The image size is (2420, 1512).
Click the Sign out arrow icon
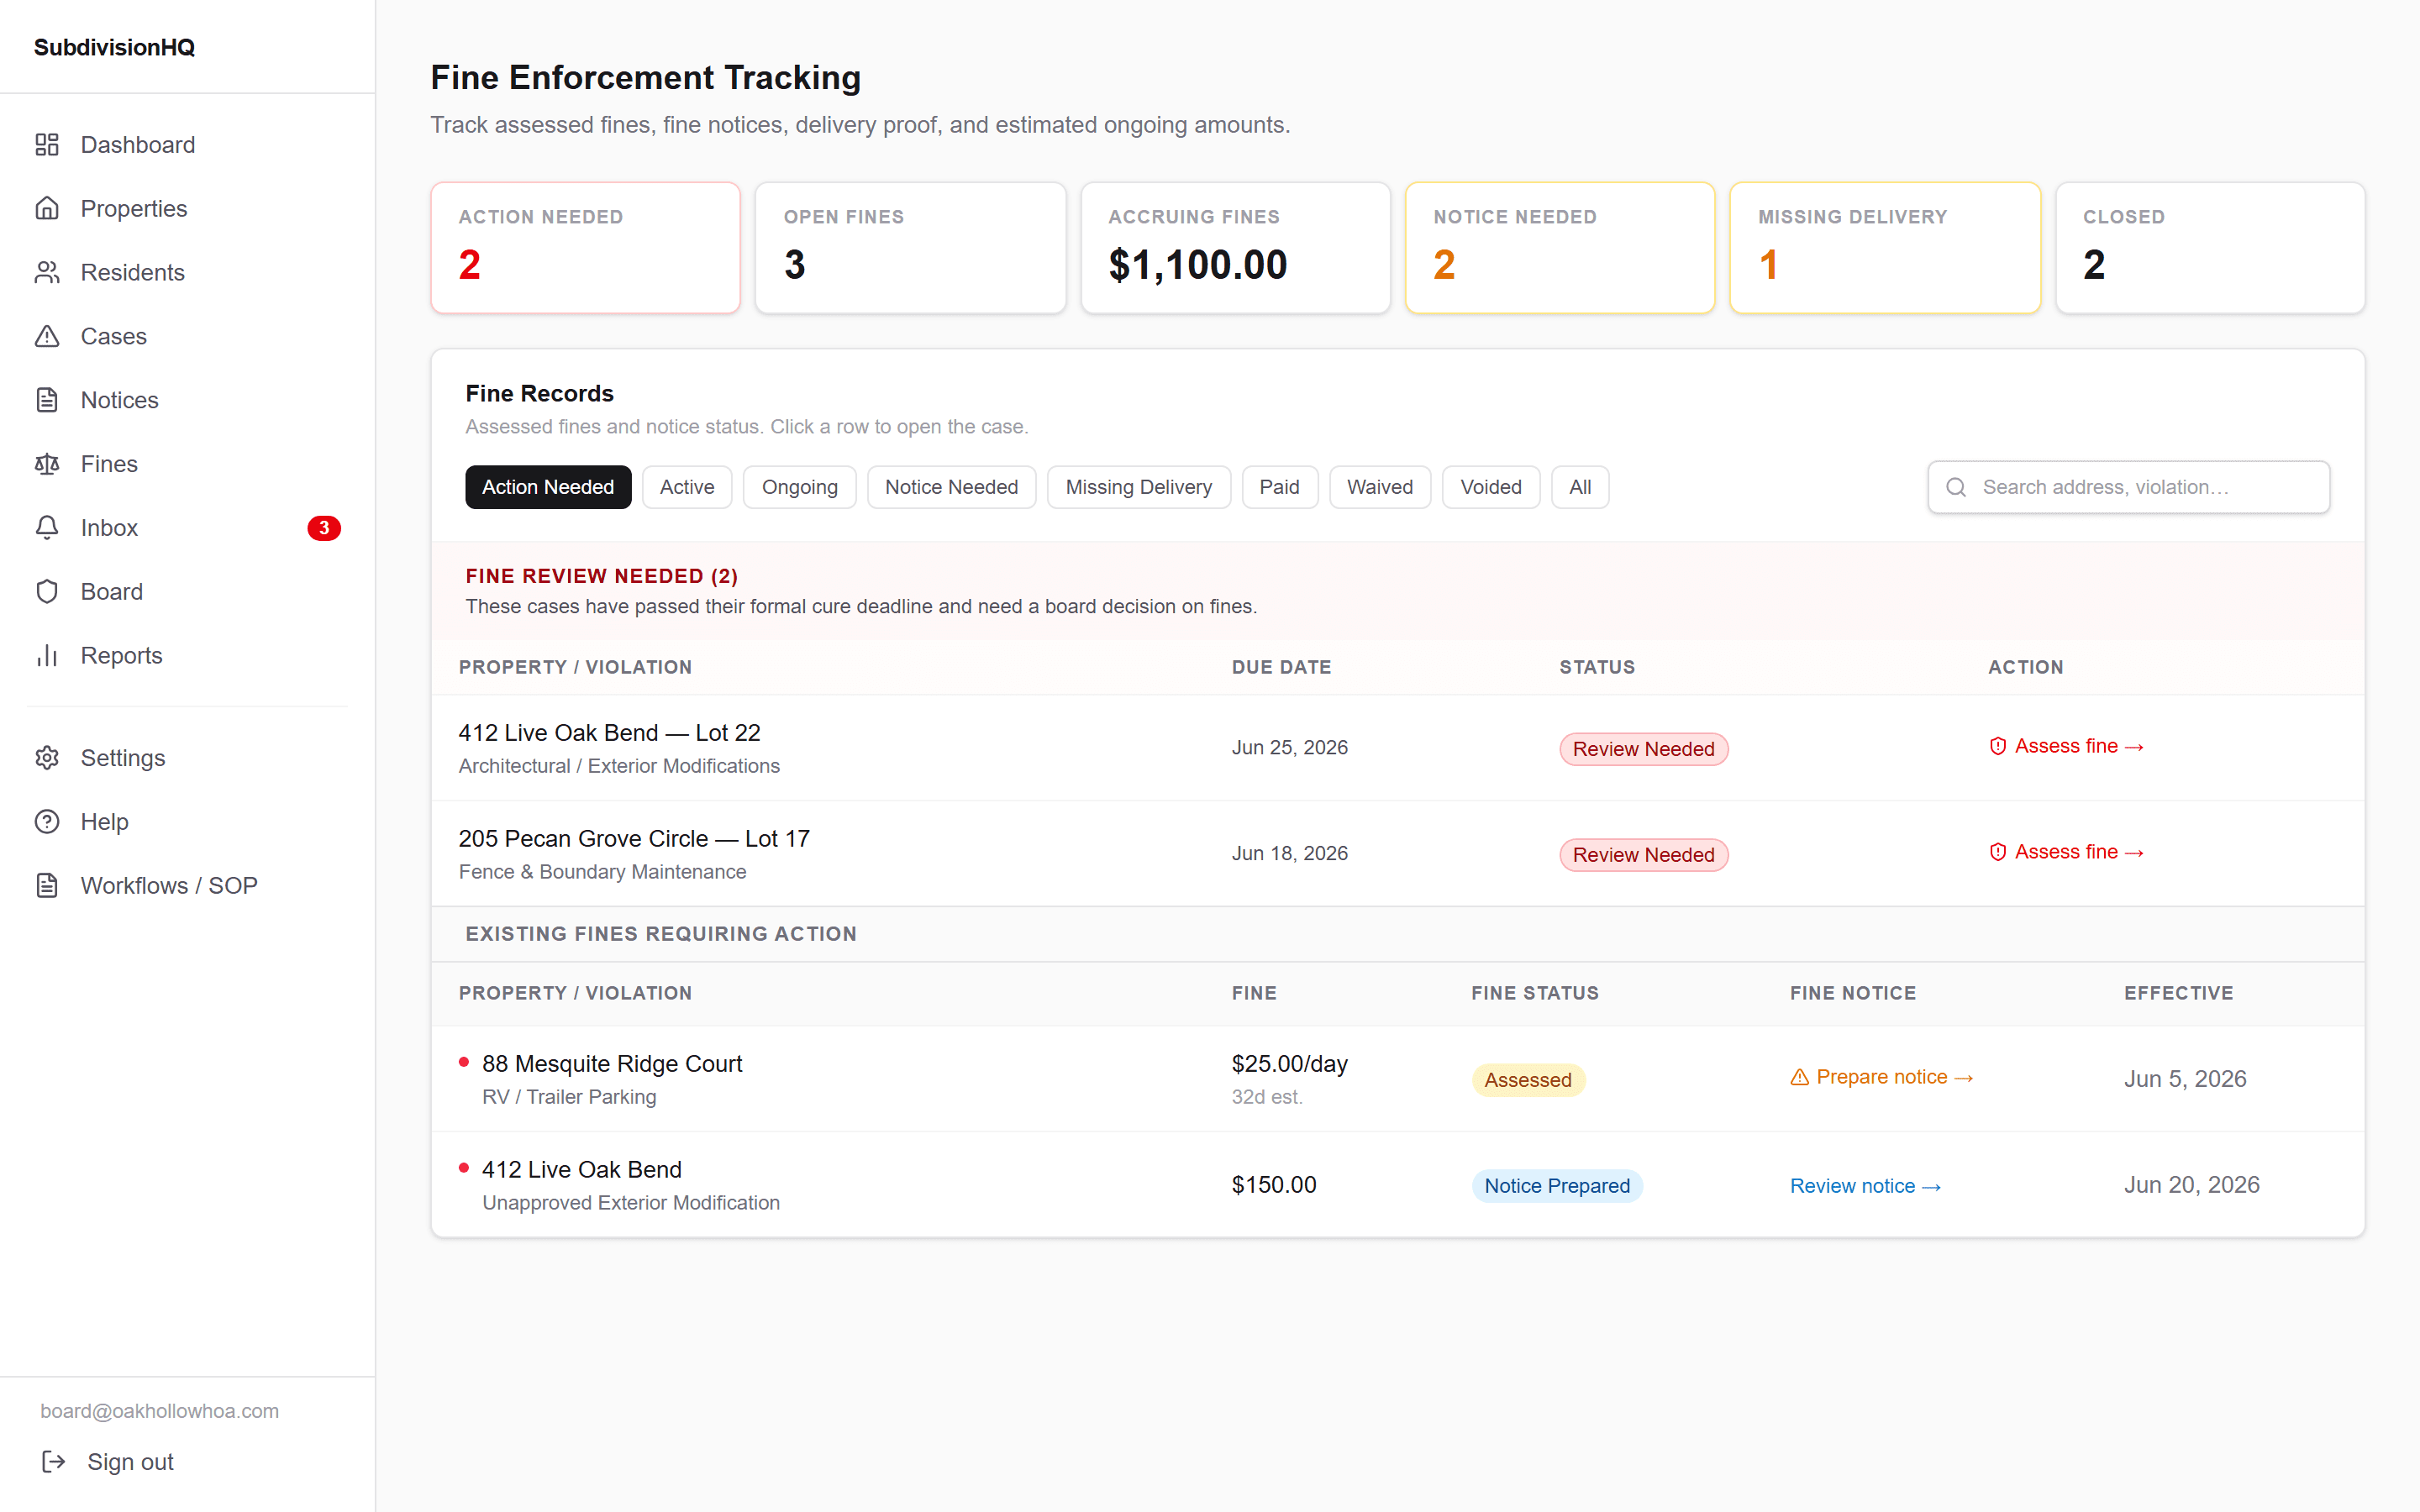coord(54,1462)
